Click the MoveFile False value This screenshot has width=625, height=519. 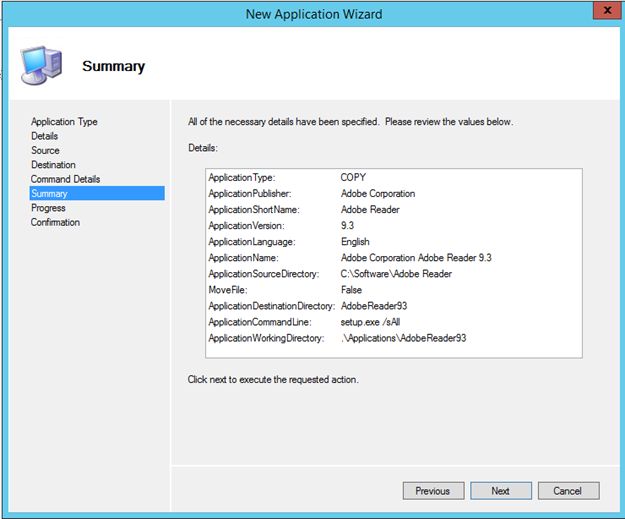pyautogui.click(x=351, y=290)
